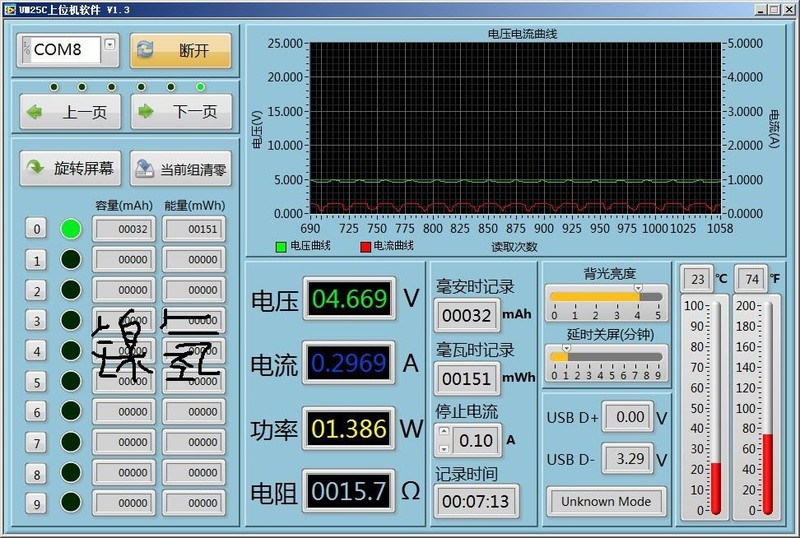Click the app icon in title bar
The height and width of the screenshot is (538, 800).
coord(9,8)
